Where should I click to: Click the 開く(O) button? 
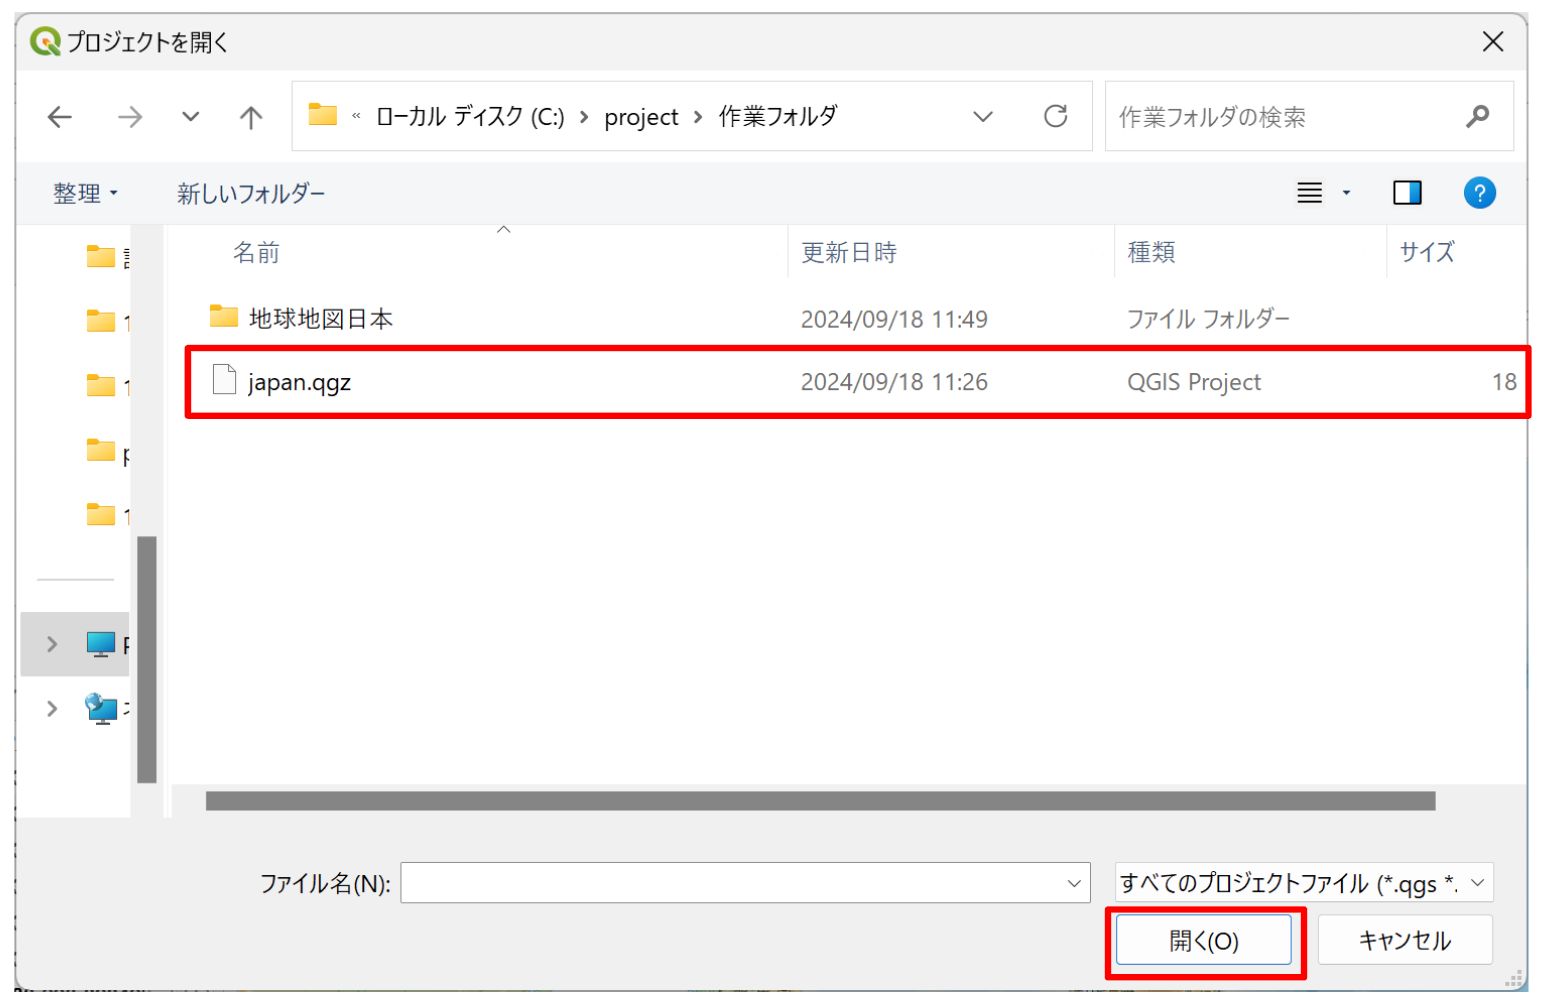(1204, 940)
